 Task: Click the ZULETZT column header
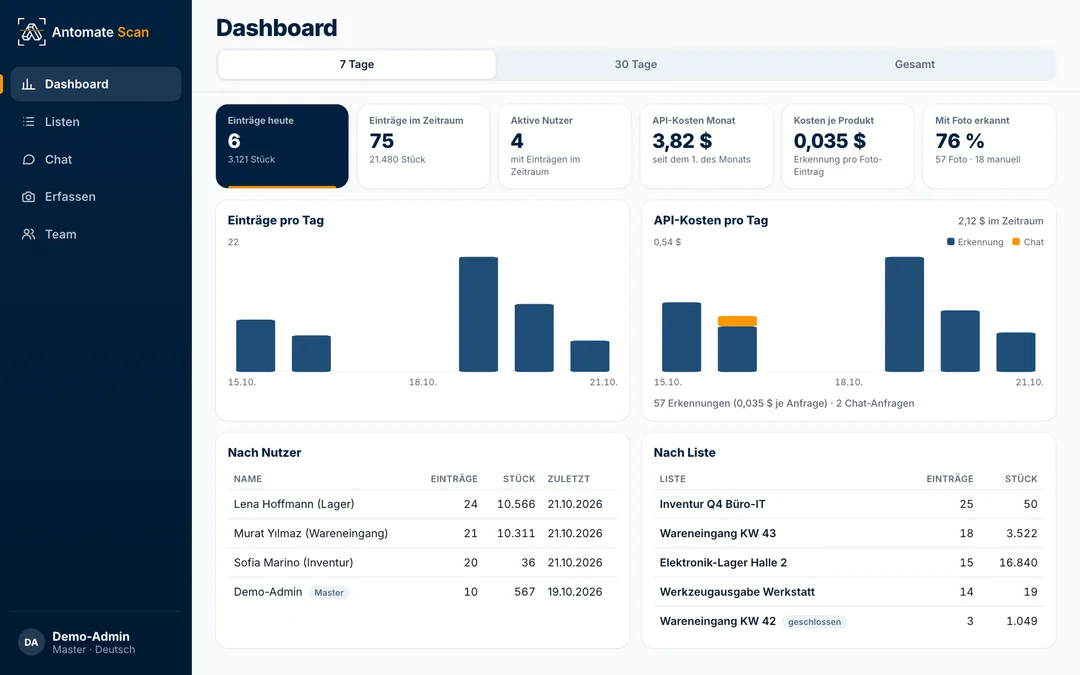pyautogui.click(x=569, y=479)
